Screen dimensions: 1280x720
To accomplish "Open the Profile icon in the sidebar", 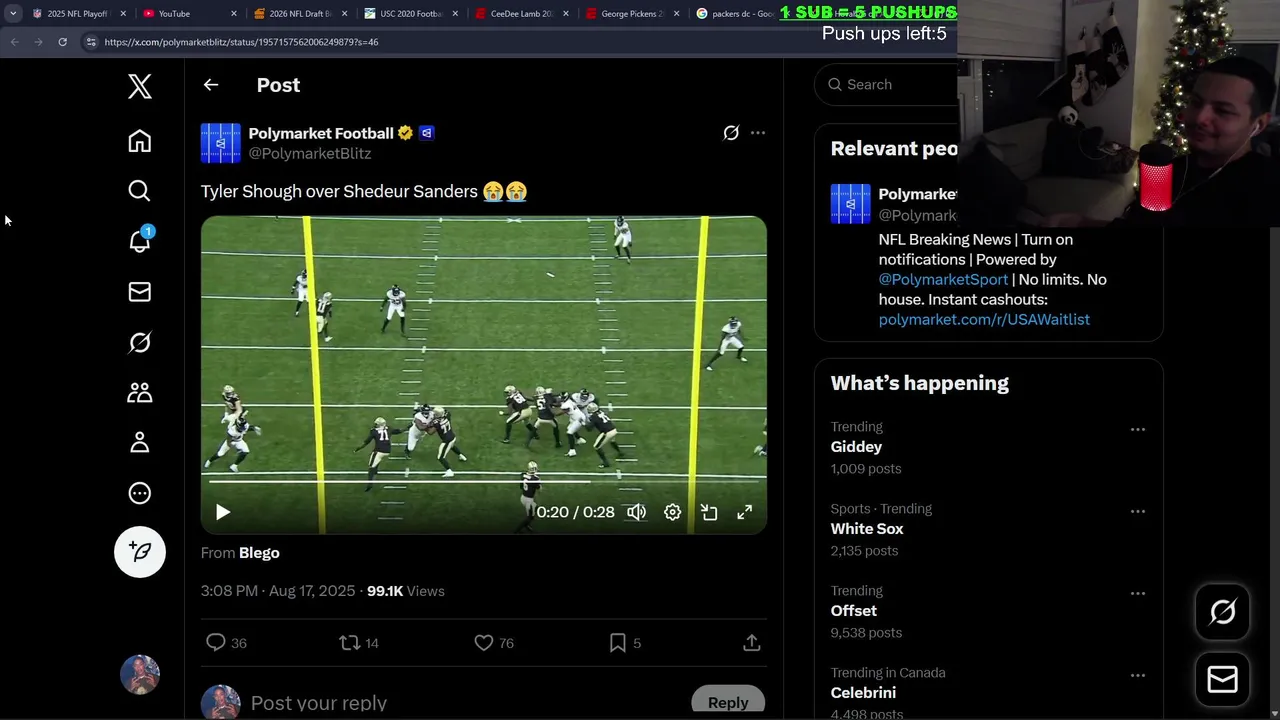I will coord(140,443).
